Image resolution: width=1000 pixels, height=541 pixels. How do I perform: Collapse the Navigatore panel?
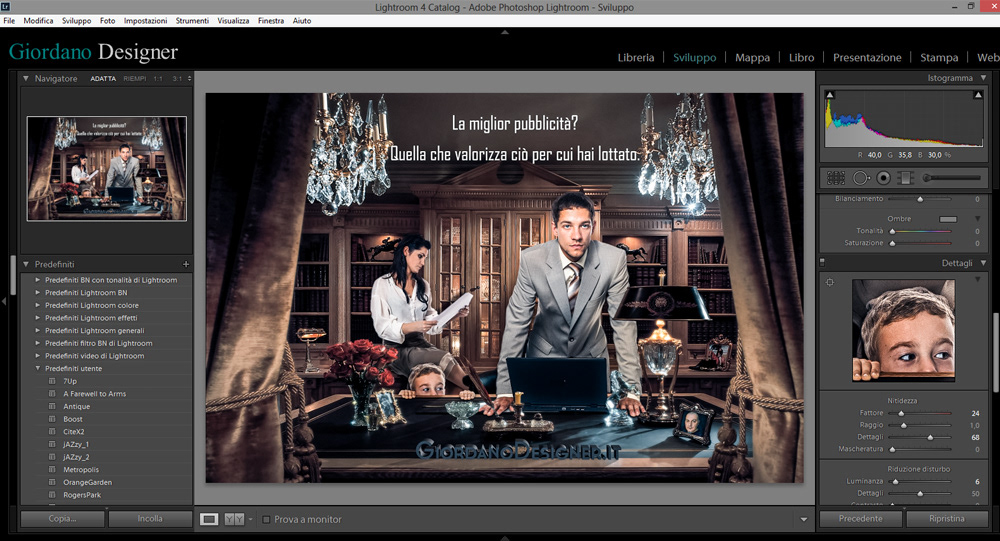click(26, 78)
